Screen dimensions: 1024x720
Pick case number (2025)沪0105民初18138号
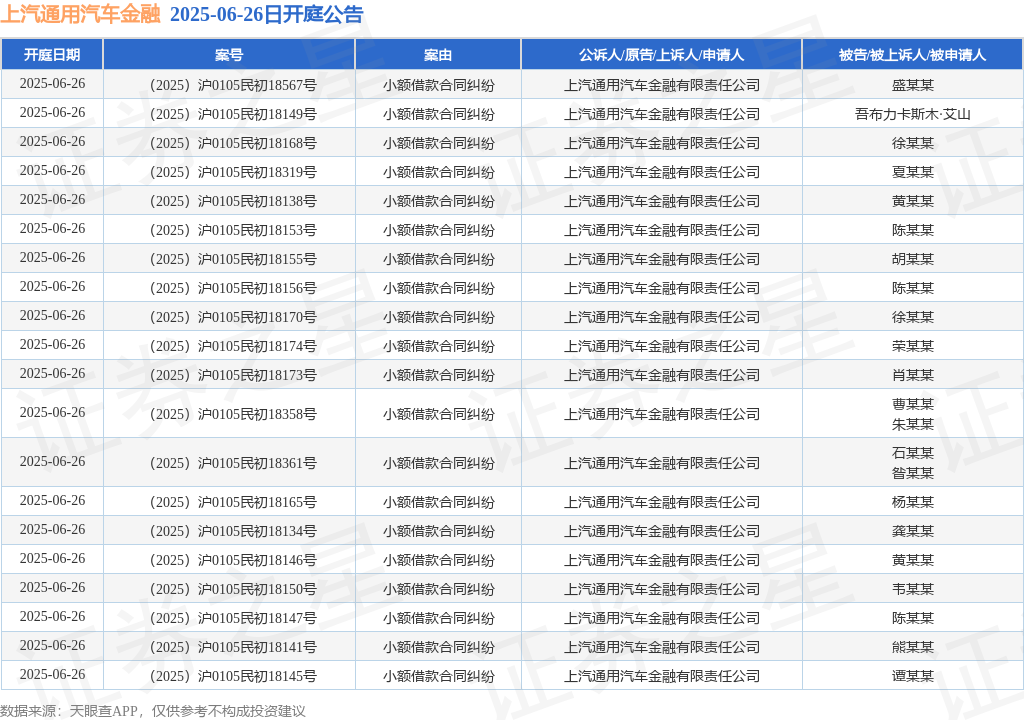(233, 201)
